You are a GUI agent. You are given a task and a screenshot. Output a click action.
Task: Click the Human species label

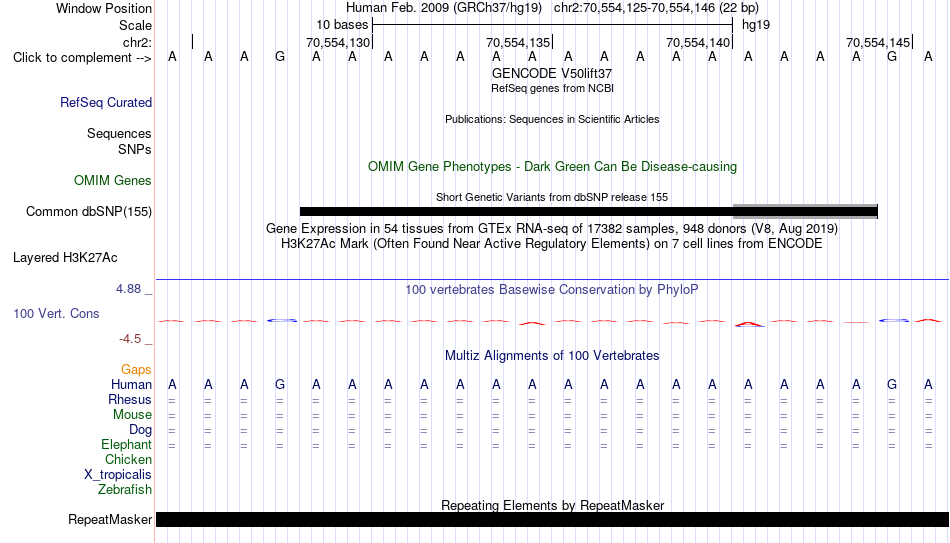tap(131, 385)
